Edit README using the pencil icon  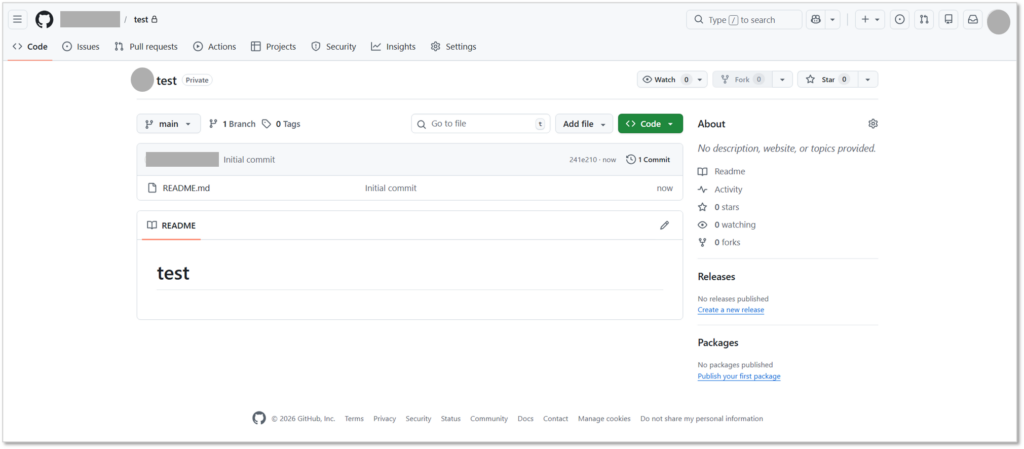pyautogui.click(x=664, y=226)
